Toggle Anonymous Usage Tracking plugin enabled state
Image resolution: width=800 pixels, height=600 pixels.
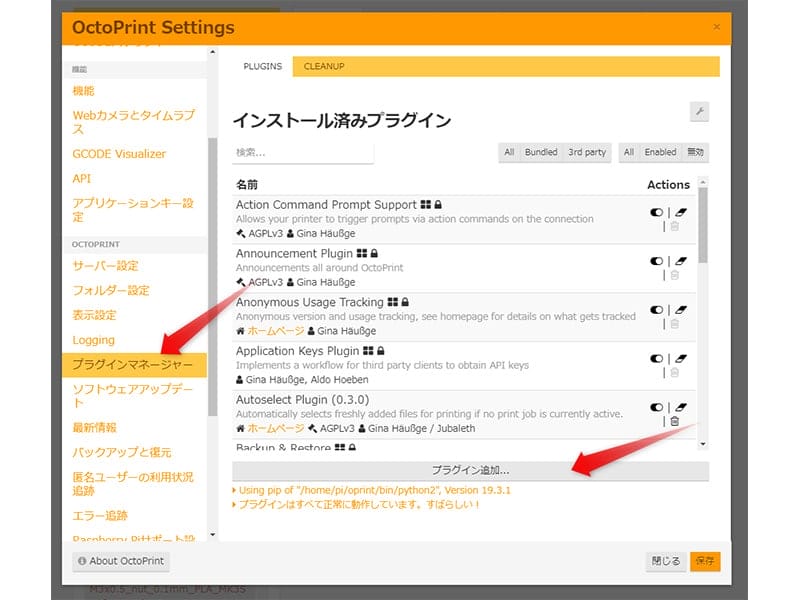656,310
